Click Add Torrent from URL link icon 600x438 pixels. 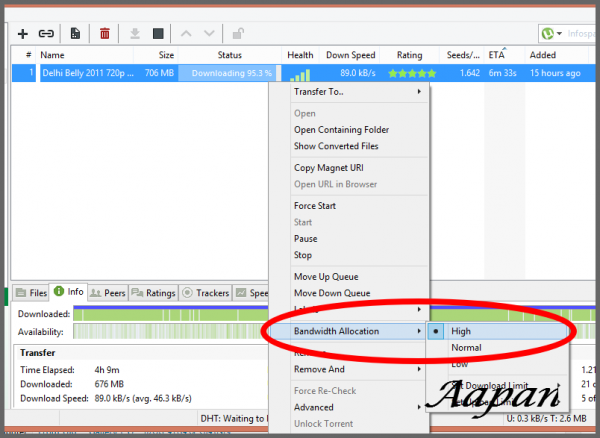click(x=46, y=34)
